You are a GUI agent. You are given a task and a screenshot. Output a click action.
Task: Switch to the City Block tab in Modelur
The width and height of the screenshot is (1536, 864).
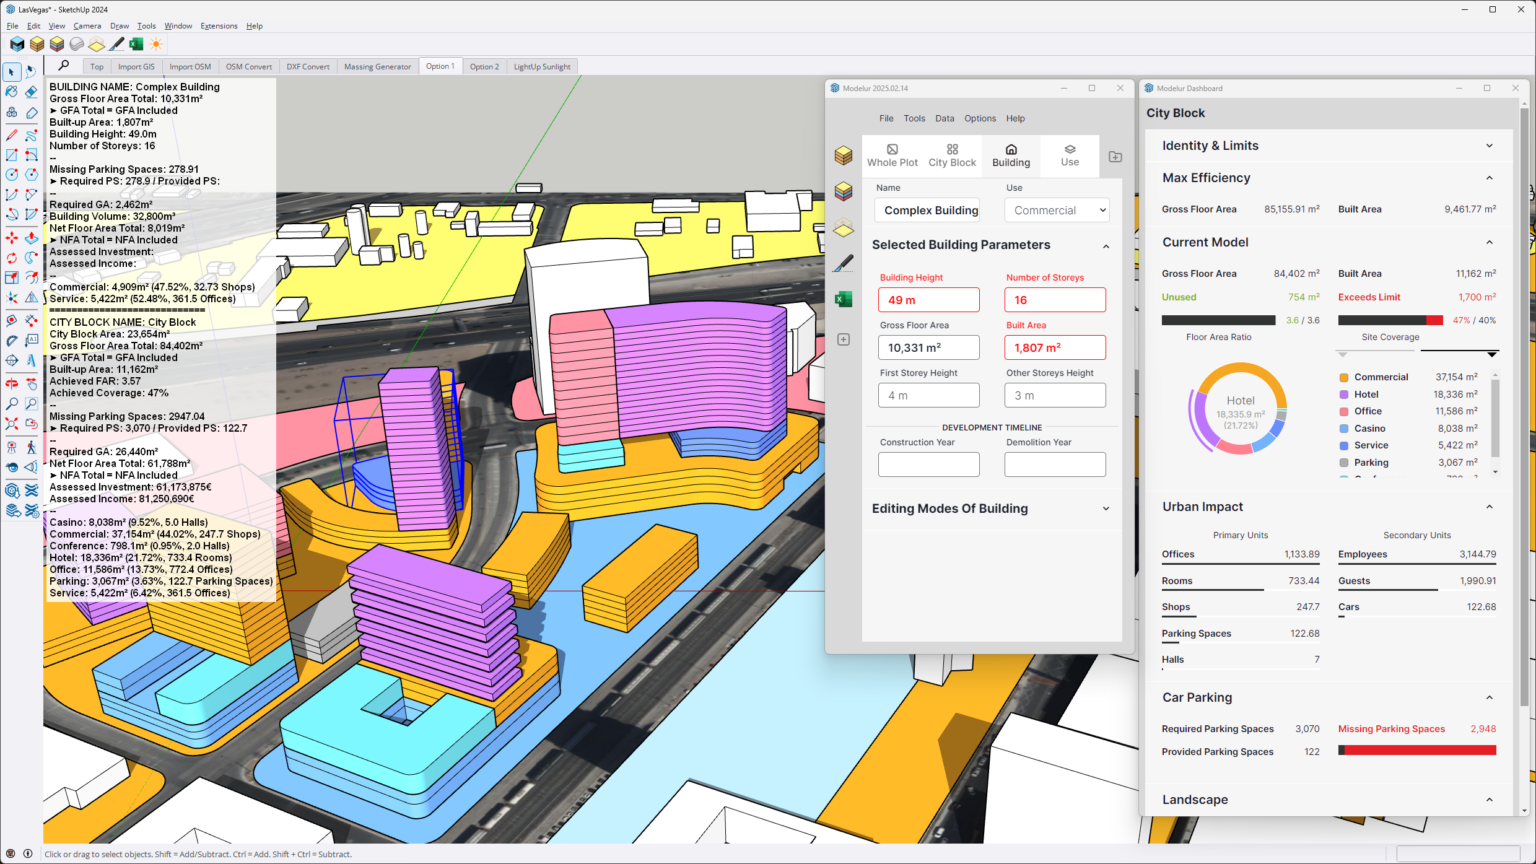click(952, 155)
